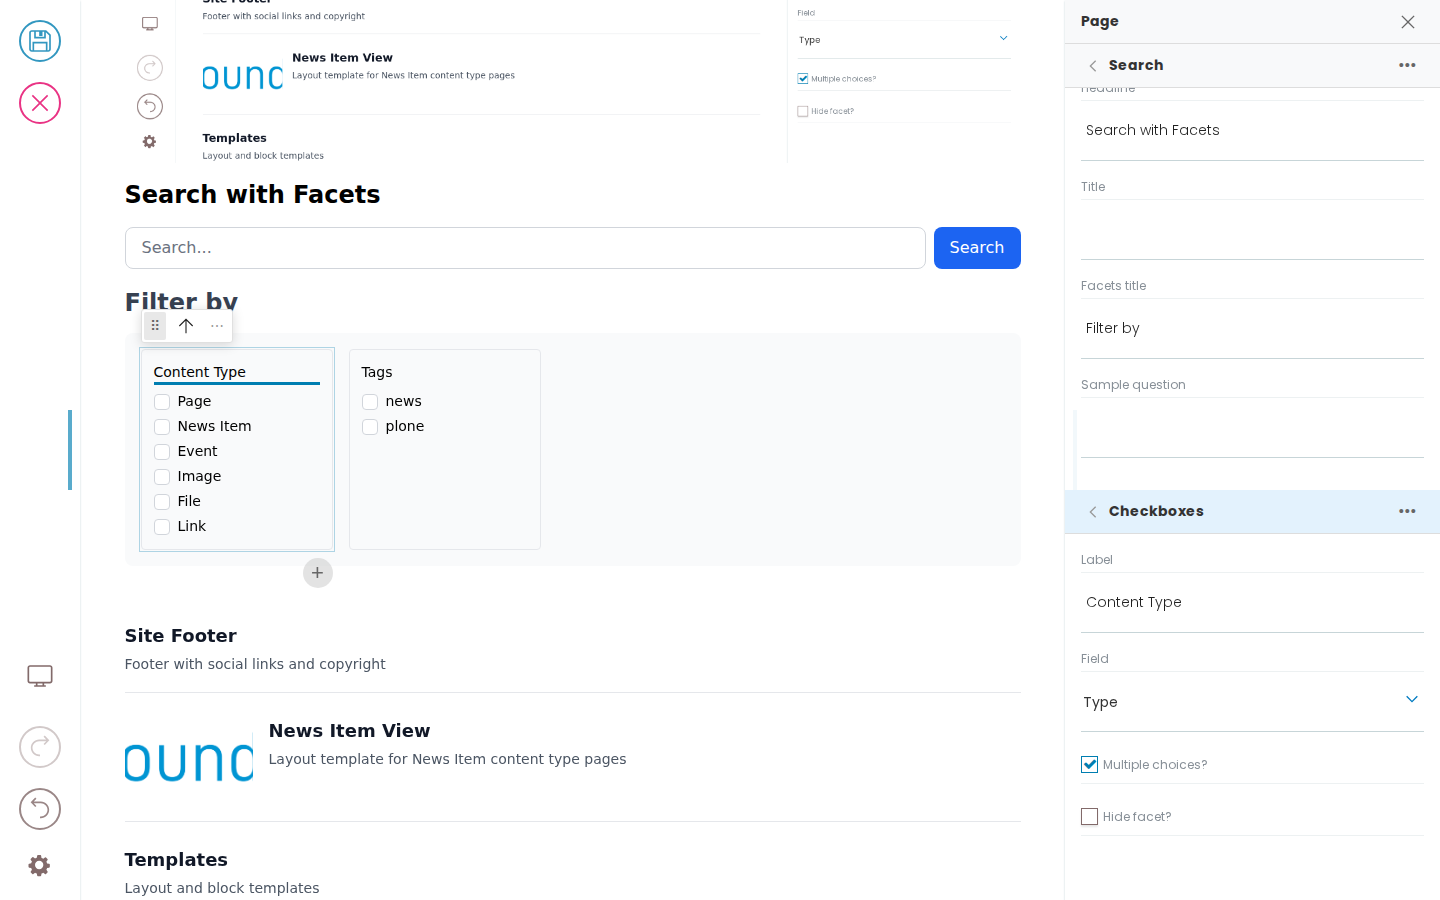This screenshot has height=900, width=1440.
Task: Click the Sample question input field
Action: (1252, 428)
